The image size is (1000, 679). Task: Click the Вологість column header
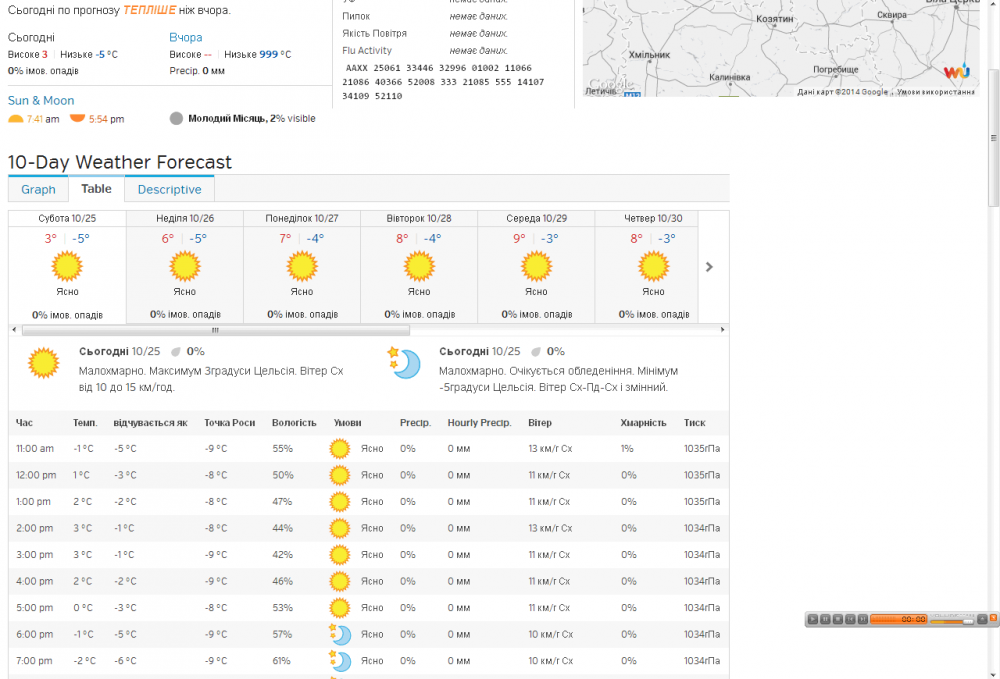[294, 423]
